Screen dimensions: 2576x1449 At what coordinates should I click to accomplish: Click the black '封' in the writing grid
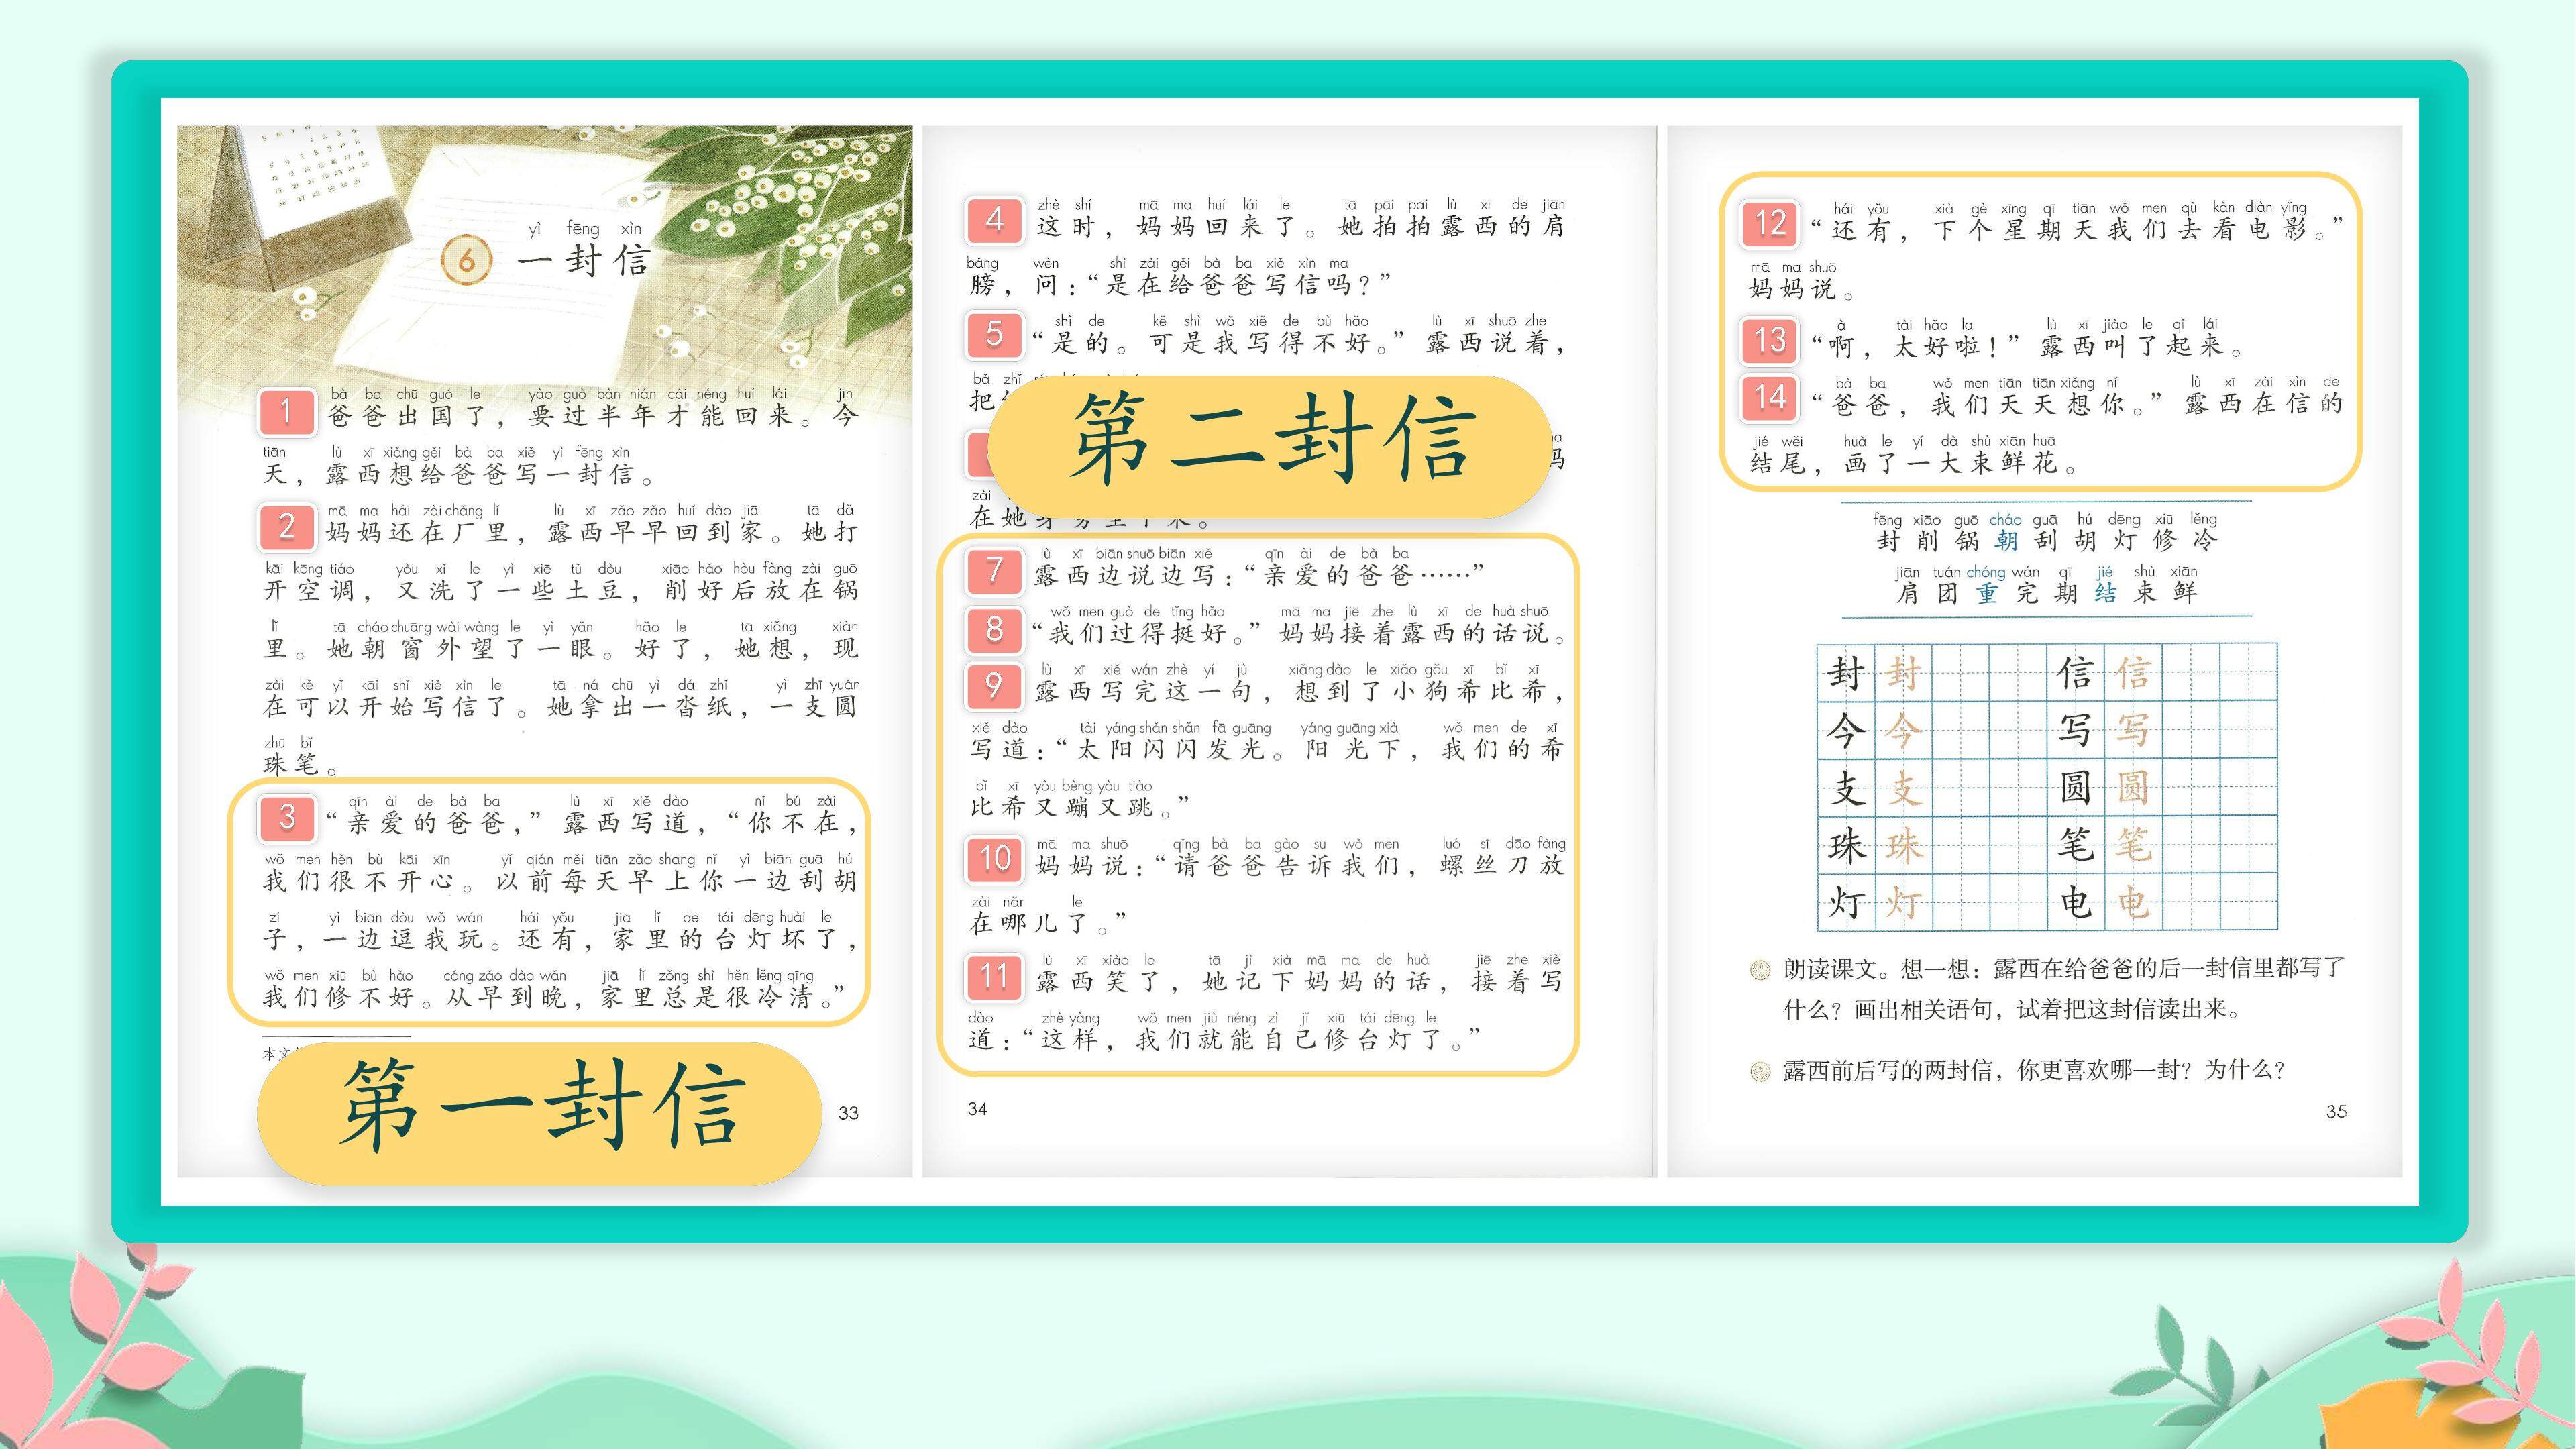(1846, 673)
